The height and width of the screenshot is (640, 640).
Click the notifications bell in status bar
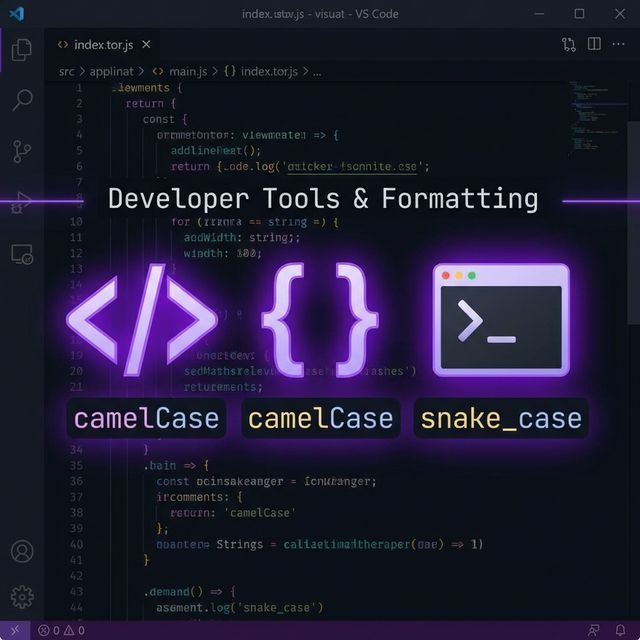coord(621,630)
